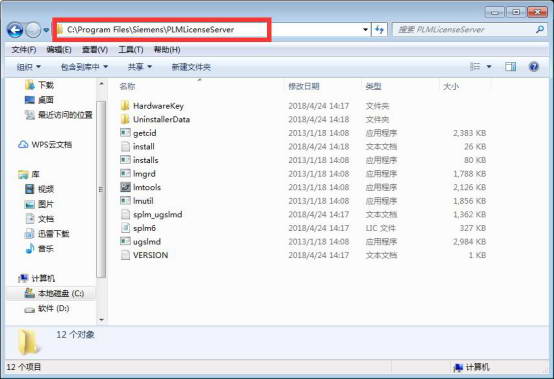554x379 pixels.
Task: Click the 文件夹 type of HardwareKey
Action: tap(377, 105)
